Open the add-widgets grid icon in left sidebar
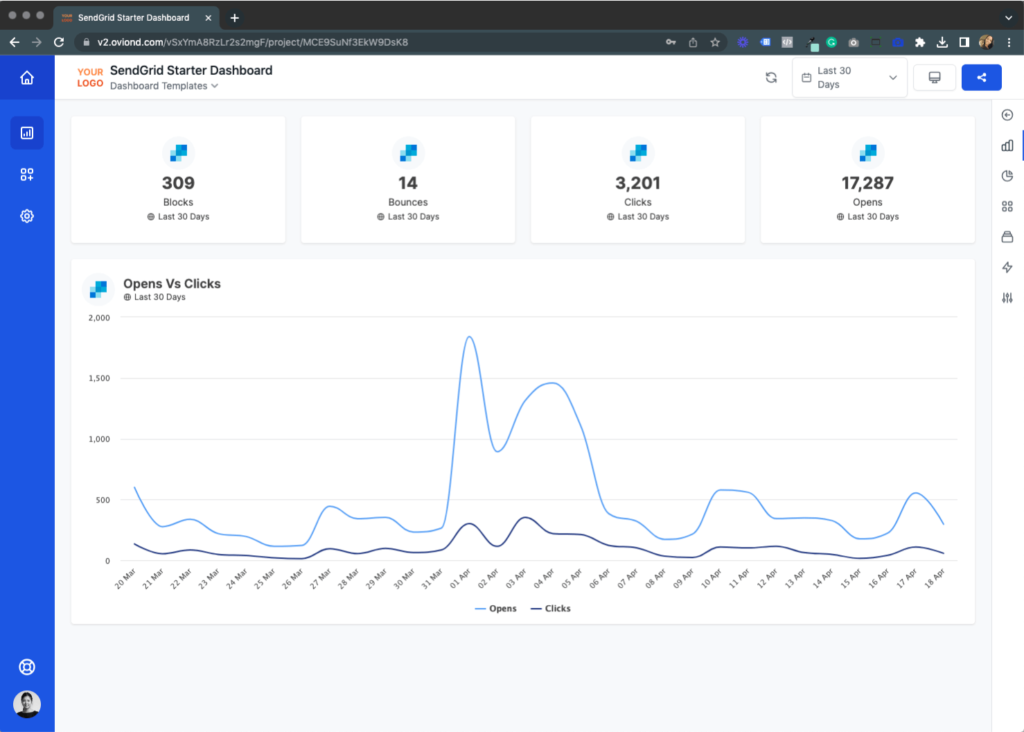 pos(27,174)
